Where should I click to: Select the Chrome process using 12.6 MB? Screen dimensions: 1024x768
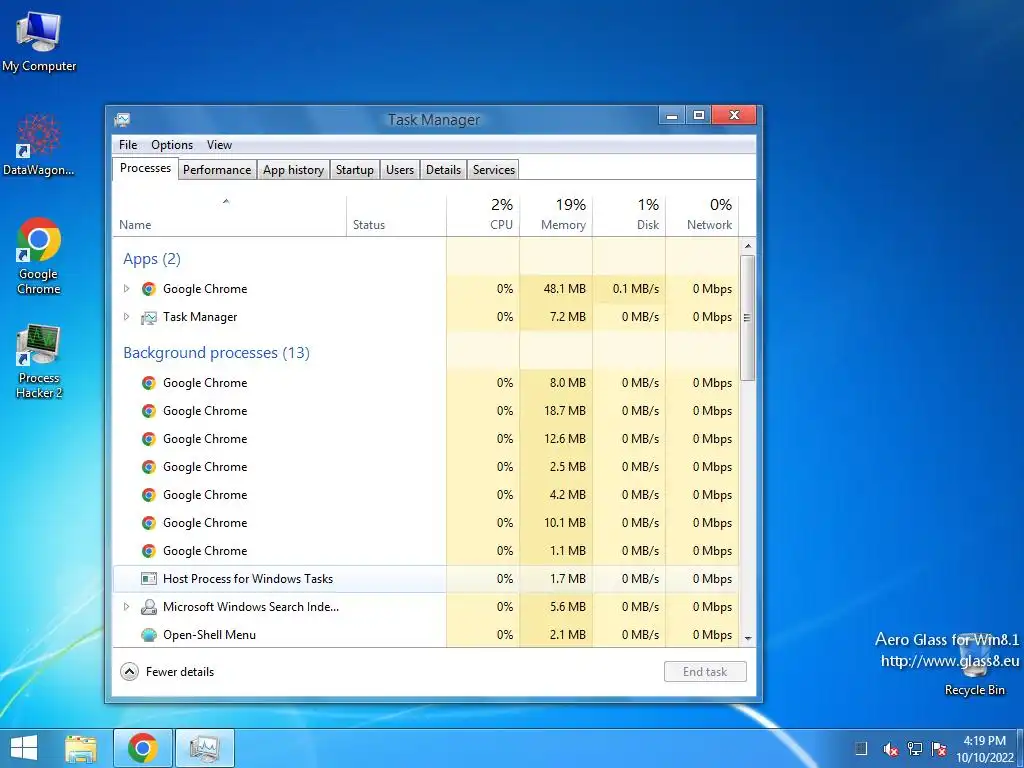point(426,439)
